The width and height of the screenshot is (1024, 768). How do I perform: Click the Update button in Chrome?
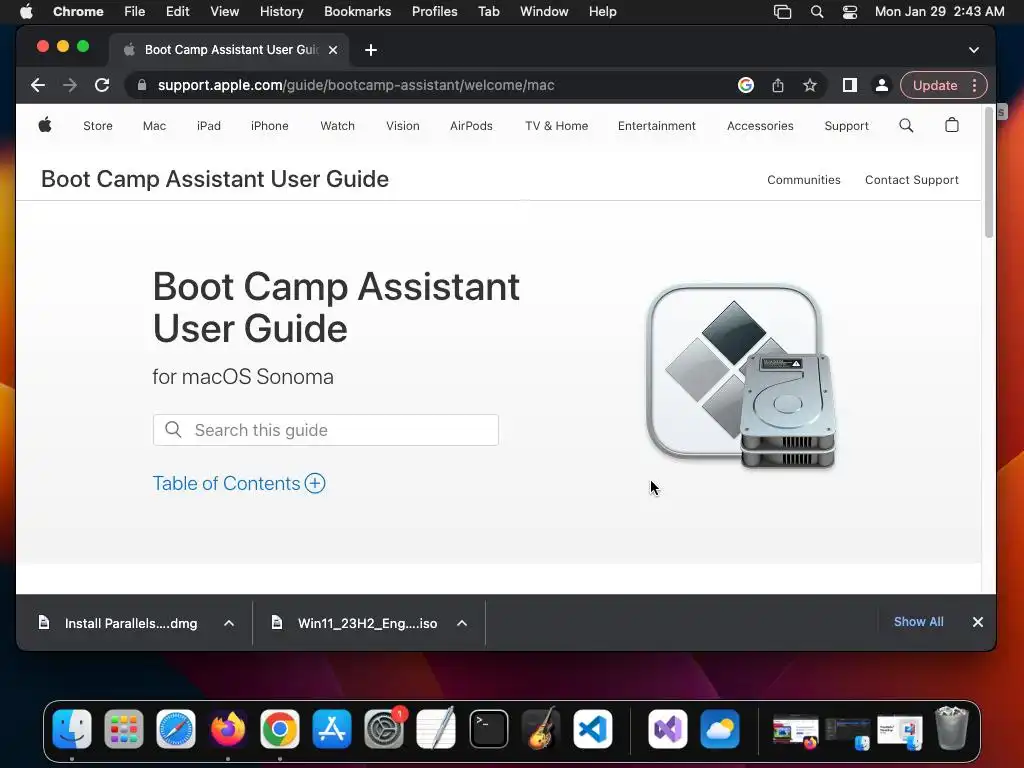(935, 85)
